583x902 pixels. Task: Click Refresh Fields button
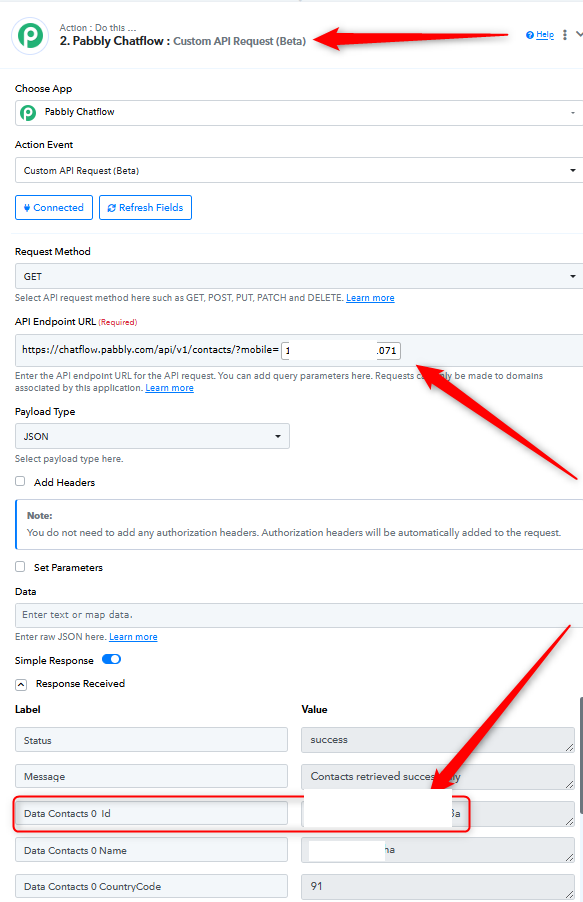pyautogui.click(x=146, y=208)
